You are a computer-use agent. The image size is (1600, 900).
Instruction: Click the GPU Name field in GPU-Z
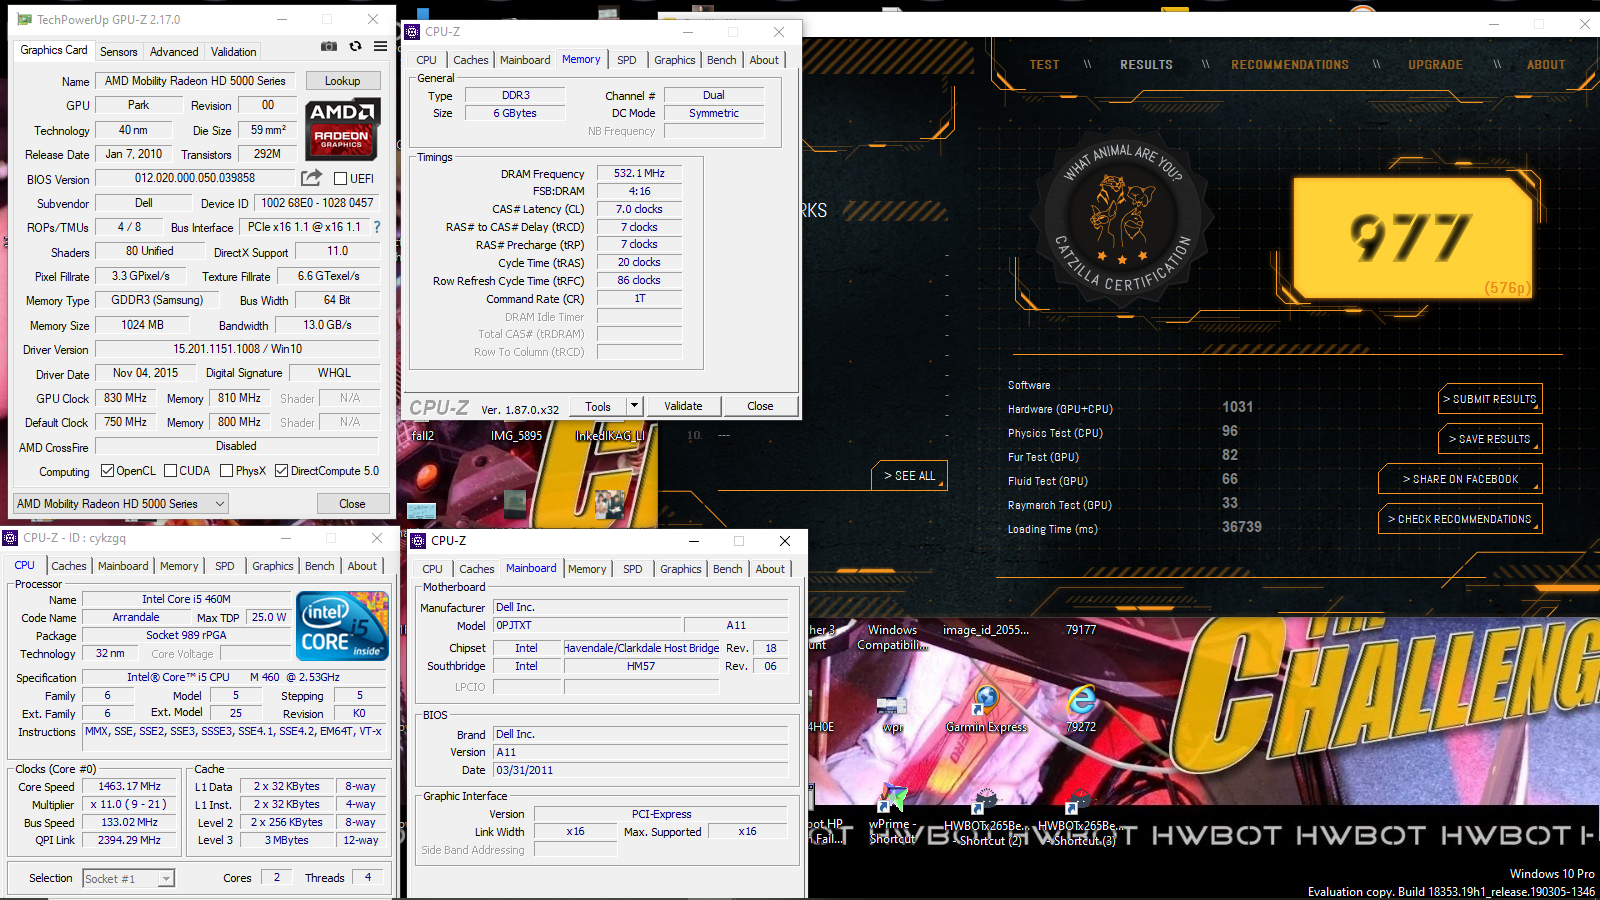pos(195,81)
